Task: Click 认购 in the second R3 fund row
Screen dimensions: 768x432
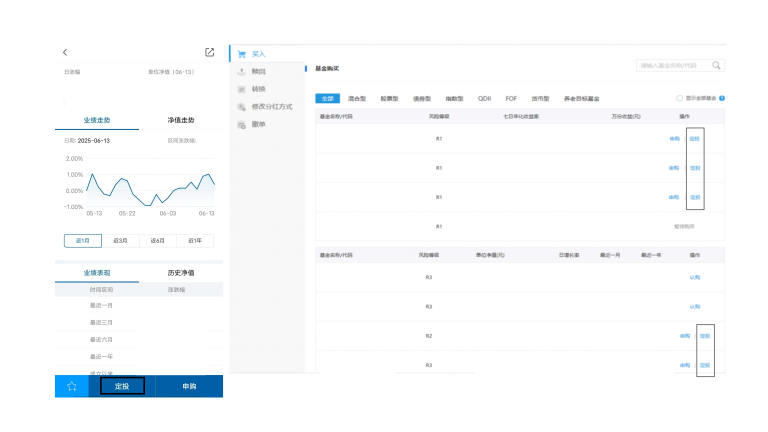Action: [x=695, y=307]
